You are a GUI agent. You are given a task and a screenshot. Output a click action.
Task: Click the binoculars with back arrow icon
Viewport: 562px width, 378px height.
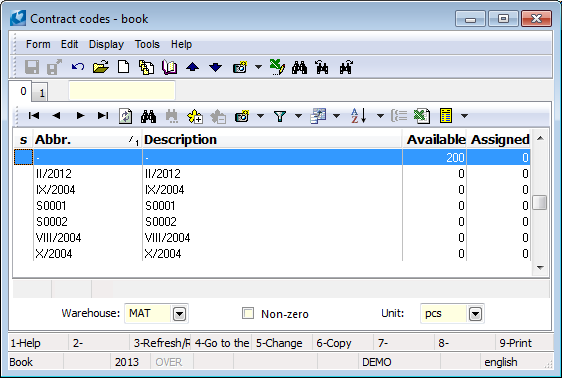click(x=322, y=67)
